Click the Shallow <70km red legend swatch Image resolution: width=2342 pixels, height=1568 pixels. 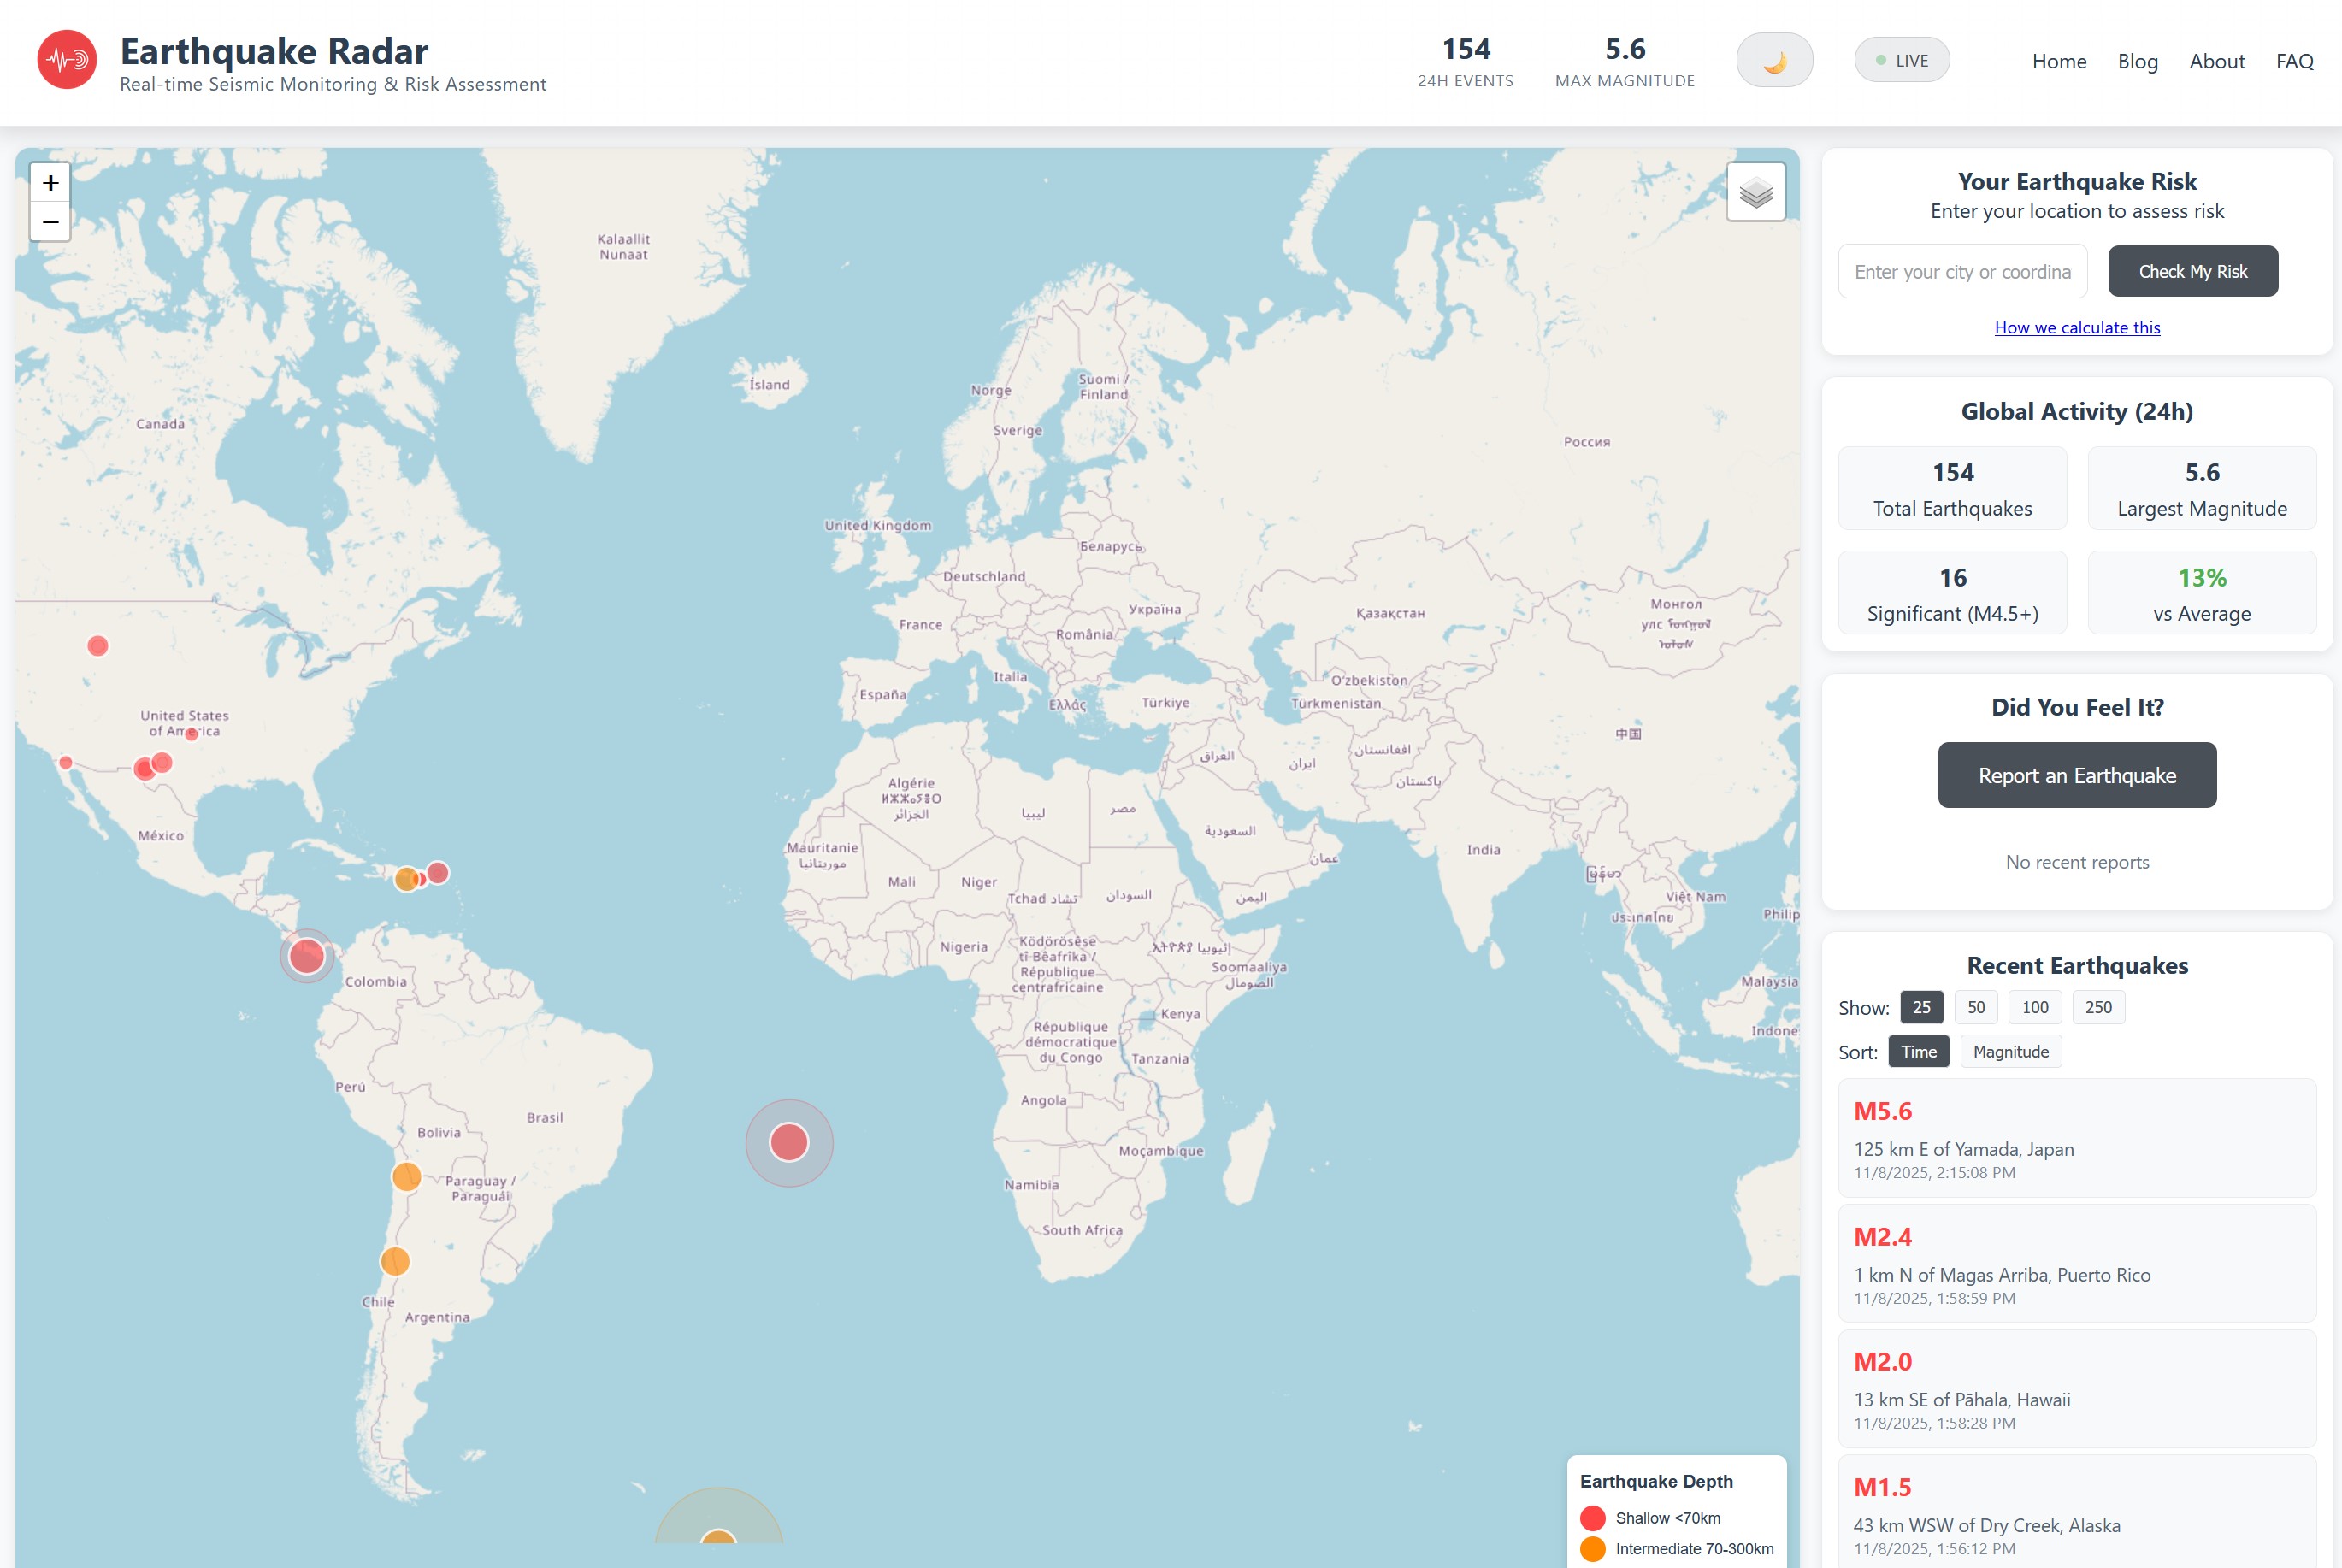coord(1593,1517)
